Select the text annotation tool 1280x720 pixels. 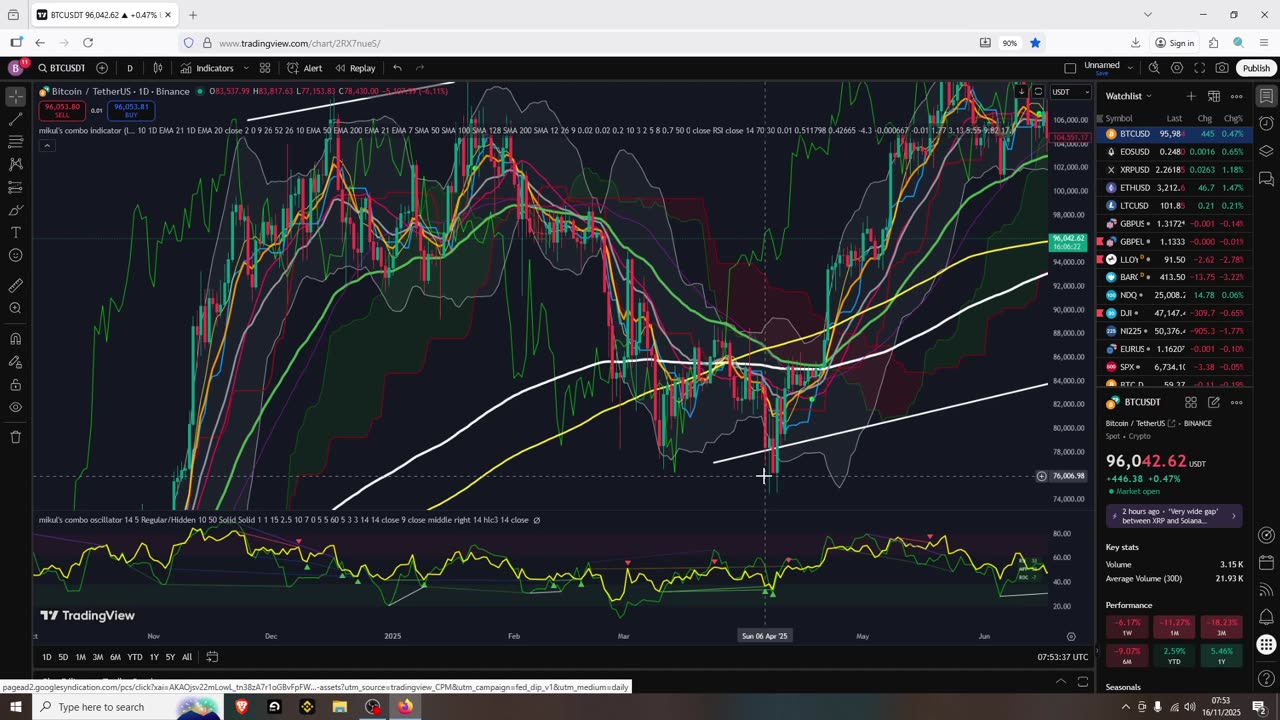point(15,233)
